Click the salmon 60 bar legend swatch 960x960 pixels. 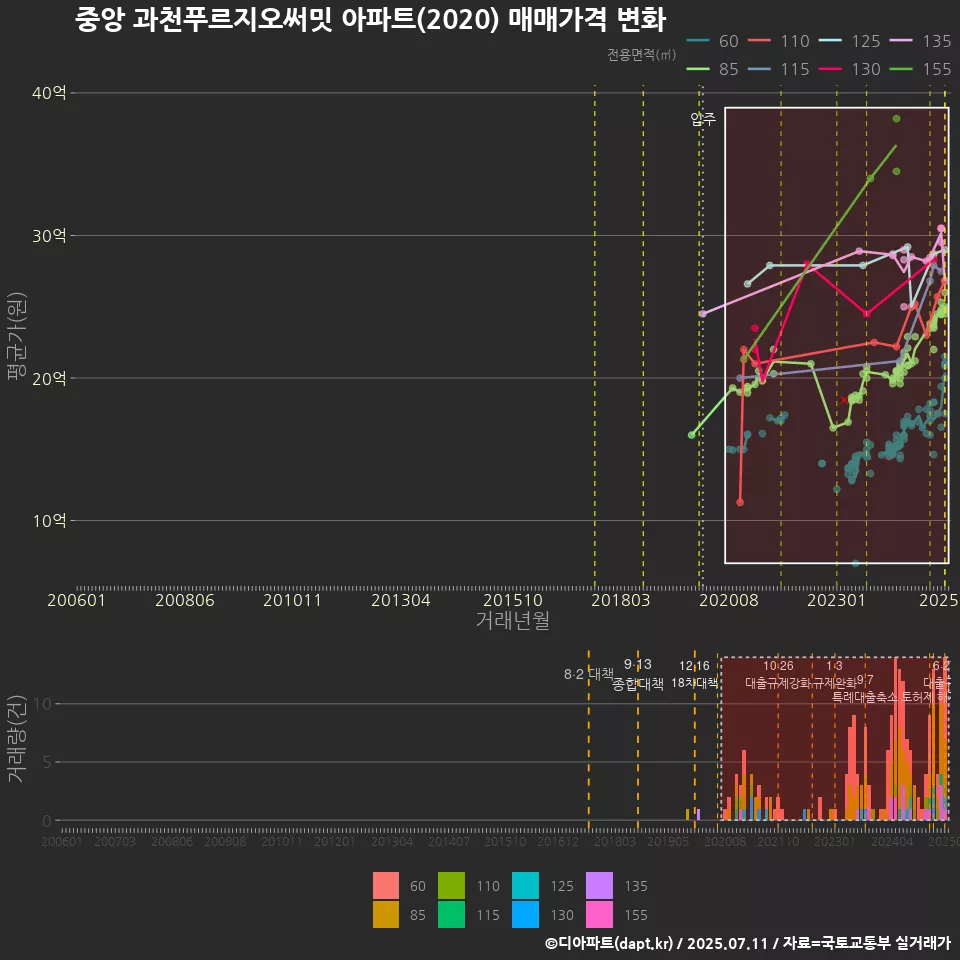(x=386, y=885)
